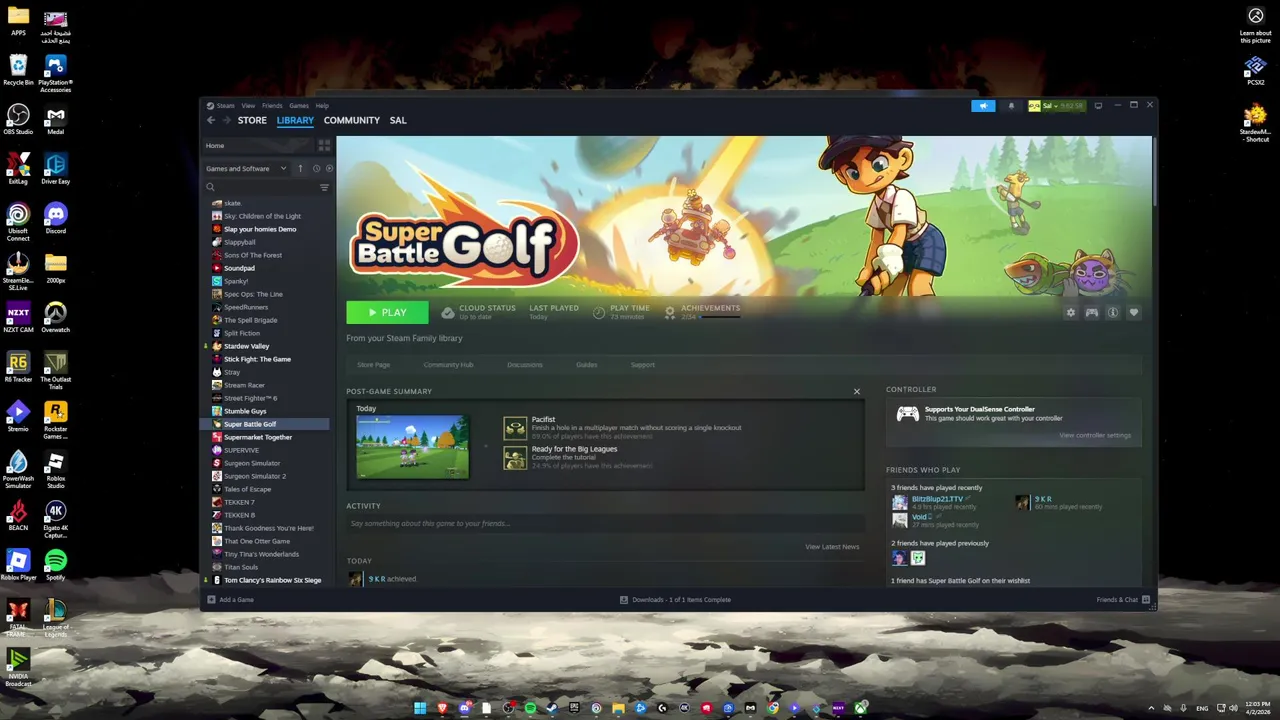Open controller layout icon for this game
This screenshot has width=1280, height=720.
tap(1092, 313)
